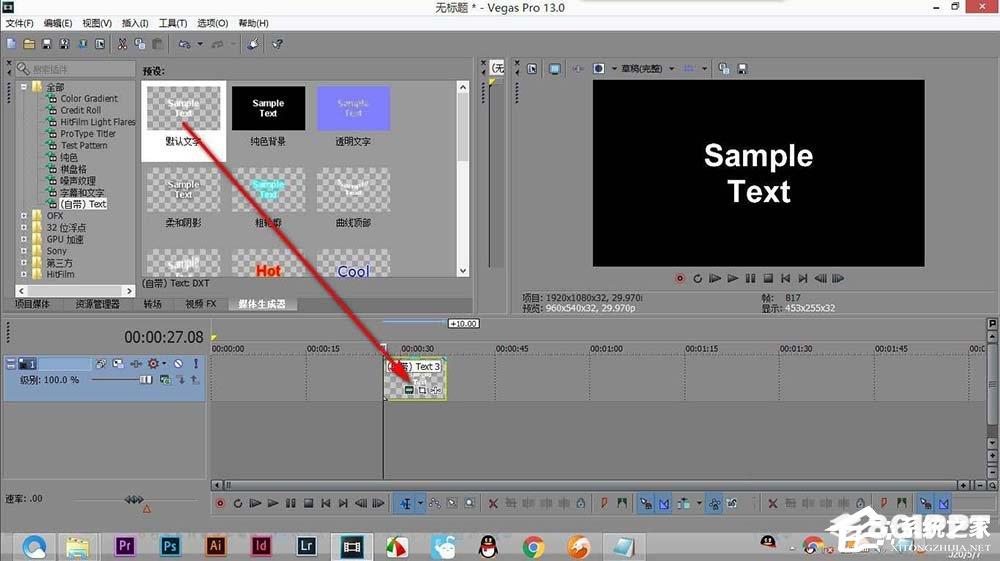Open a project using the folder icon
This screenshot has height=561, width=1000.
coord(29,44)
